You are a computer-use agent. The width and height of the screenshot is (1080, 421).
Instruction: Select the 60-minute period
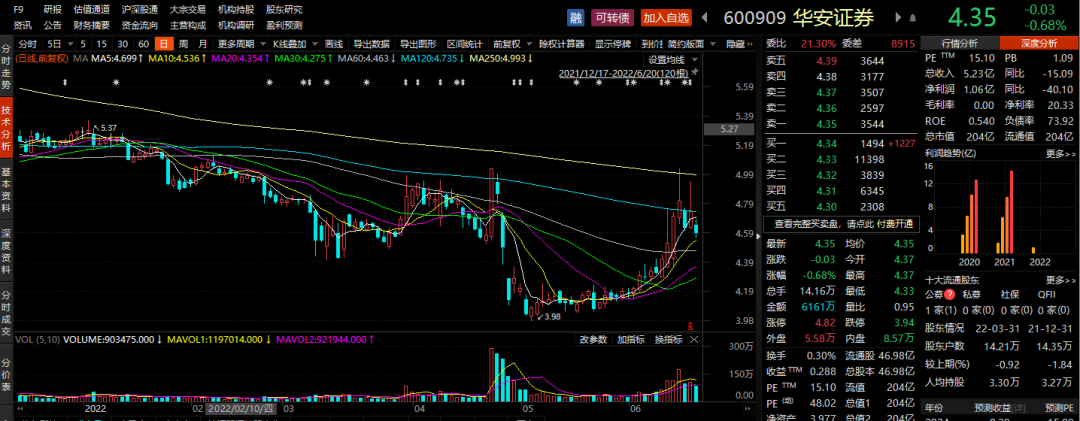(144, 44)
